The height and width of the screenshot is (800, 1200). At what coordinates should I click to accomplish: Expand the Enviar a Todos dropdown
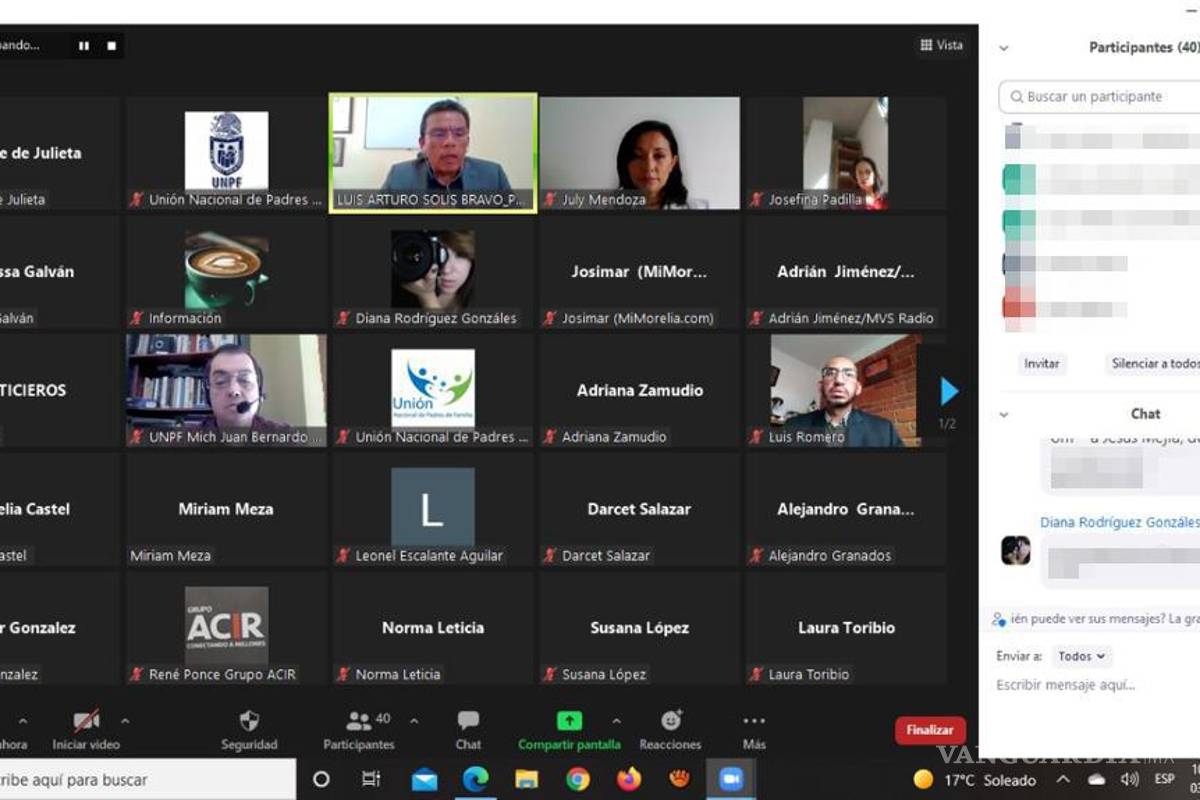click(x=1082, y=656)
